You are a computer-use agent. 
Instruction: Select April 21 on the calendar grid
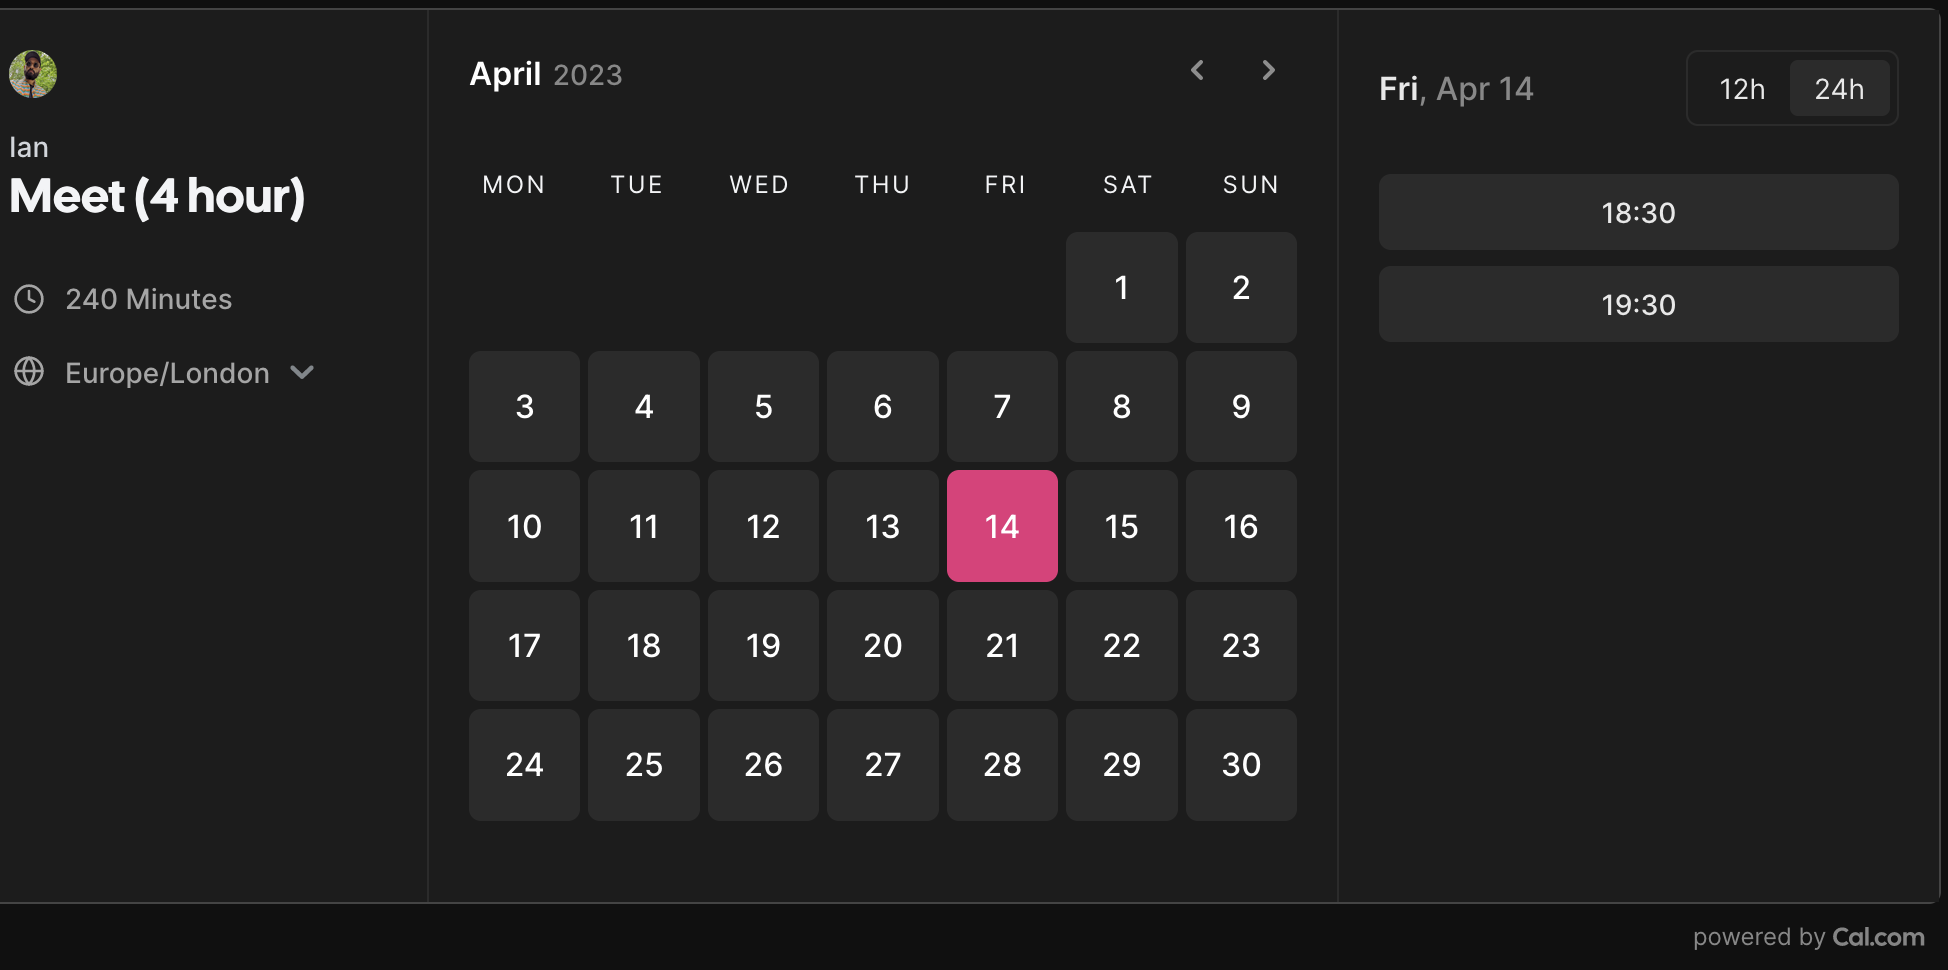(x=1002, y=645)
